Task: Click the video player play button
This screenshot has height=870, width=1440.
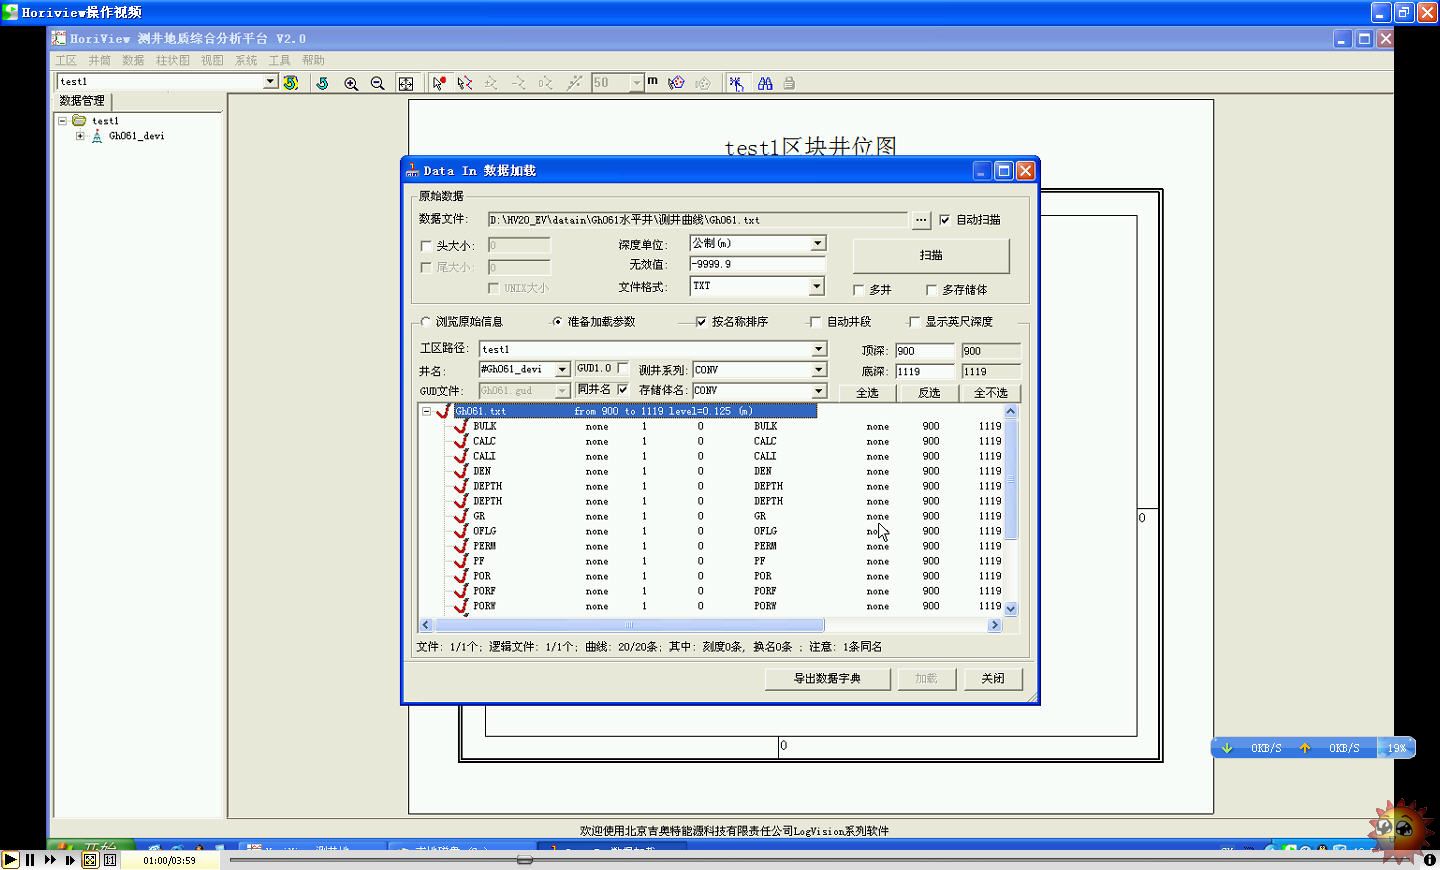Action: (10, 860)
